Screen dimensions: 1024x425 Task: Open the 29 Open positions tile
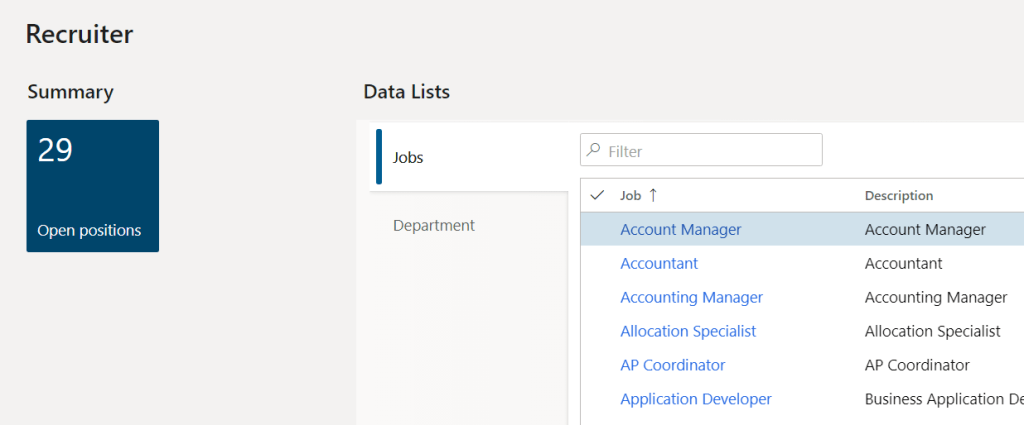[x=92, y=186]
